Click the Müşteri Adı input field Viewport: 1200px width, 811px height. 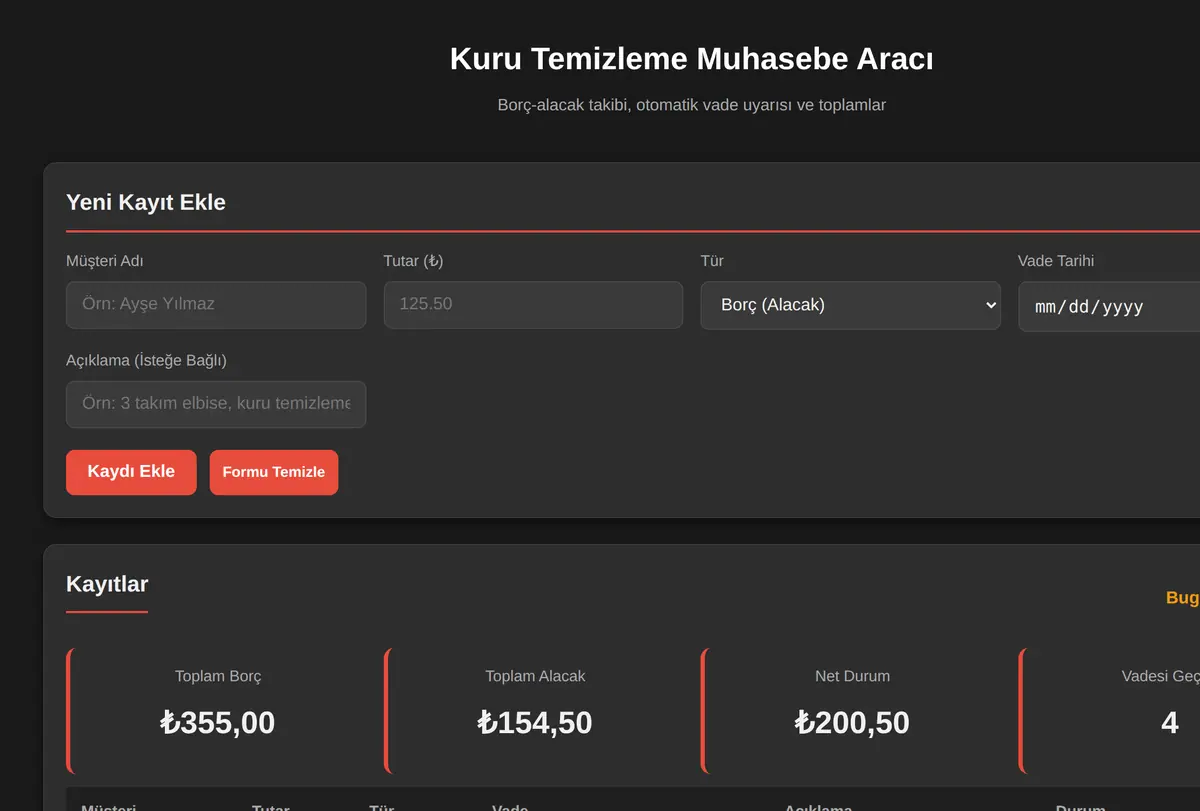click(x=216, y=305)
